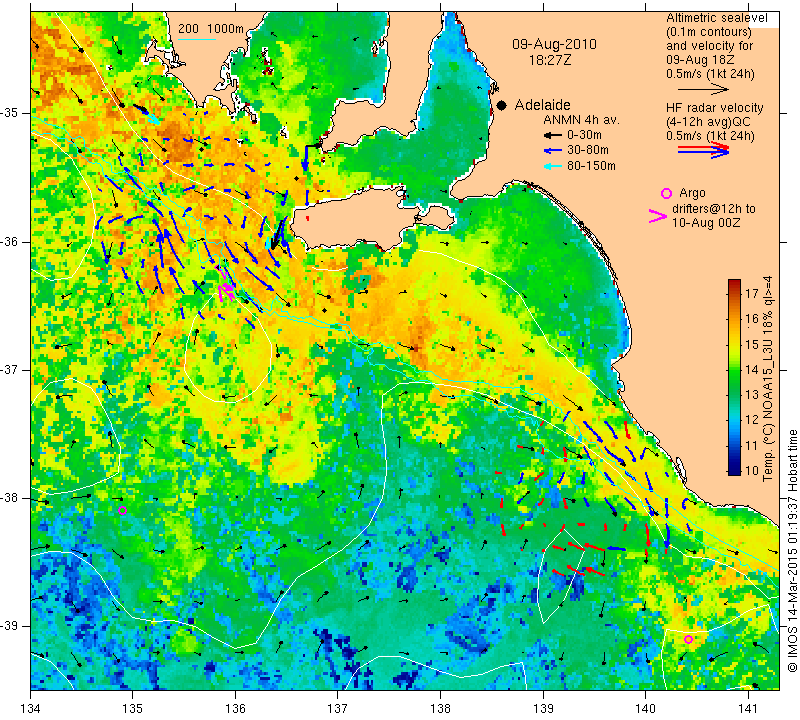Click the magenta drifter track near 136E
The width and height of the screenshot is (800, 720).
pyautogui.click(x=224, y=284)
